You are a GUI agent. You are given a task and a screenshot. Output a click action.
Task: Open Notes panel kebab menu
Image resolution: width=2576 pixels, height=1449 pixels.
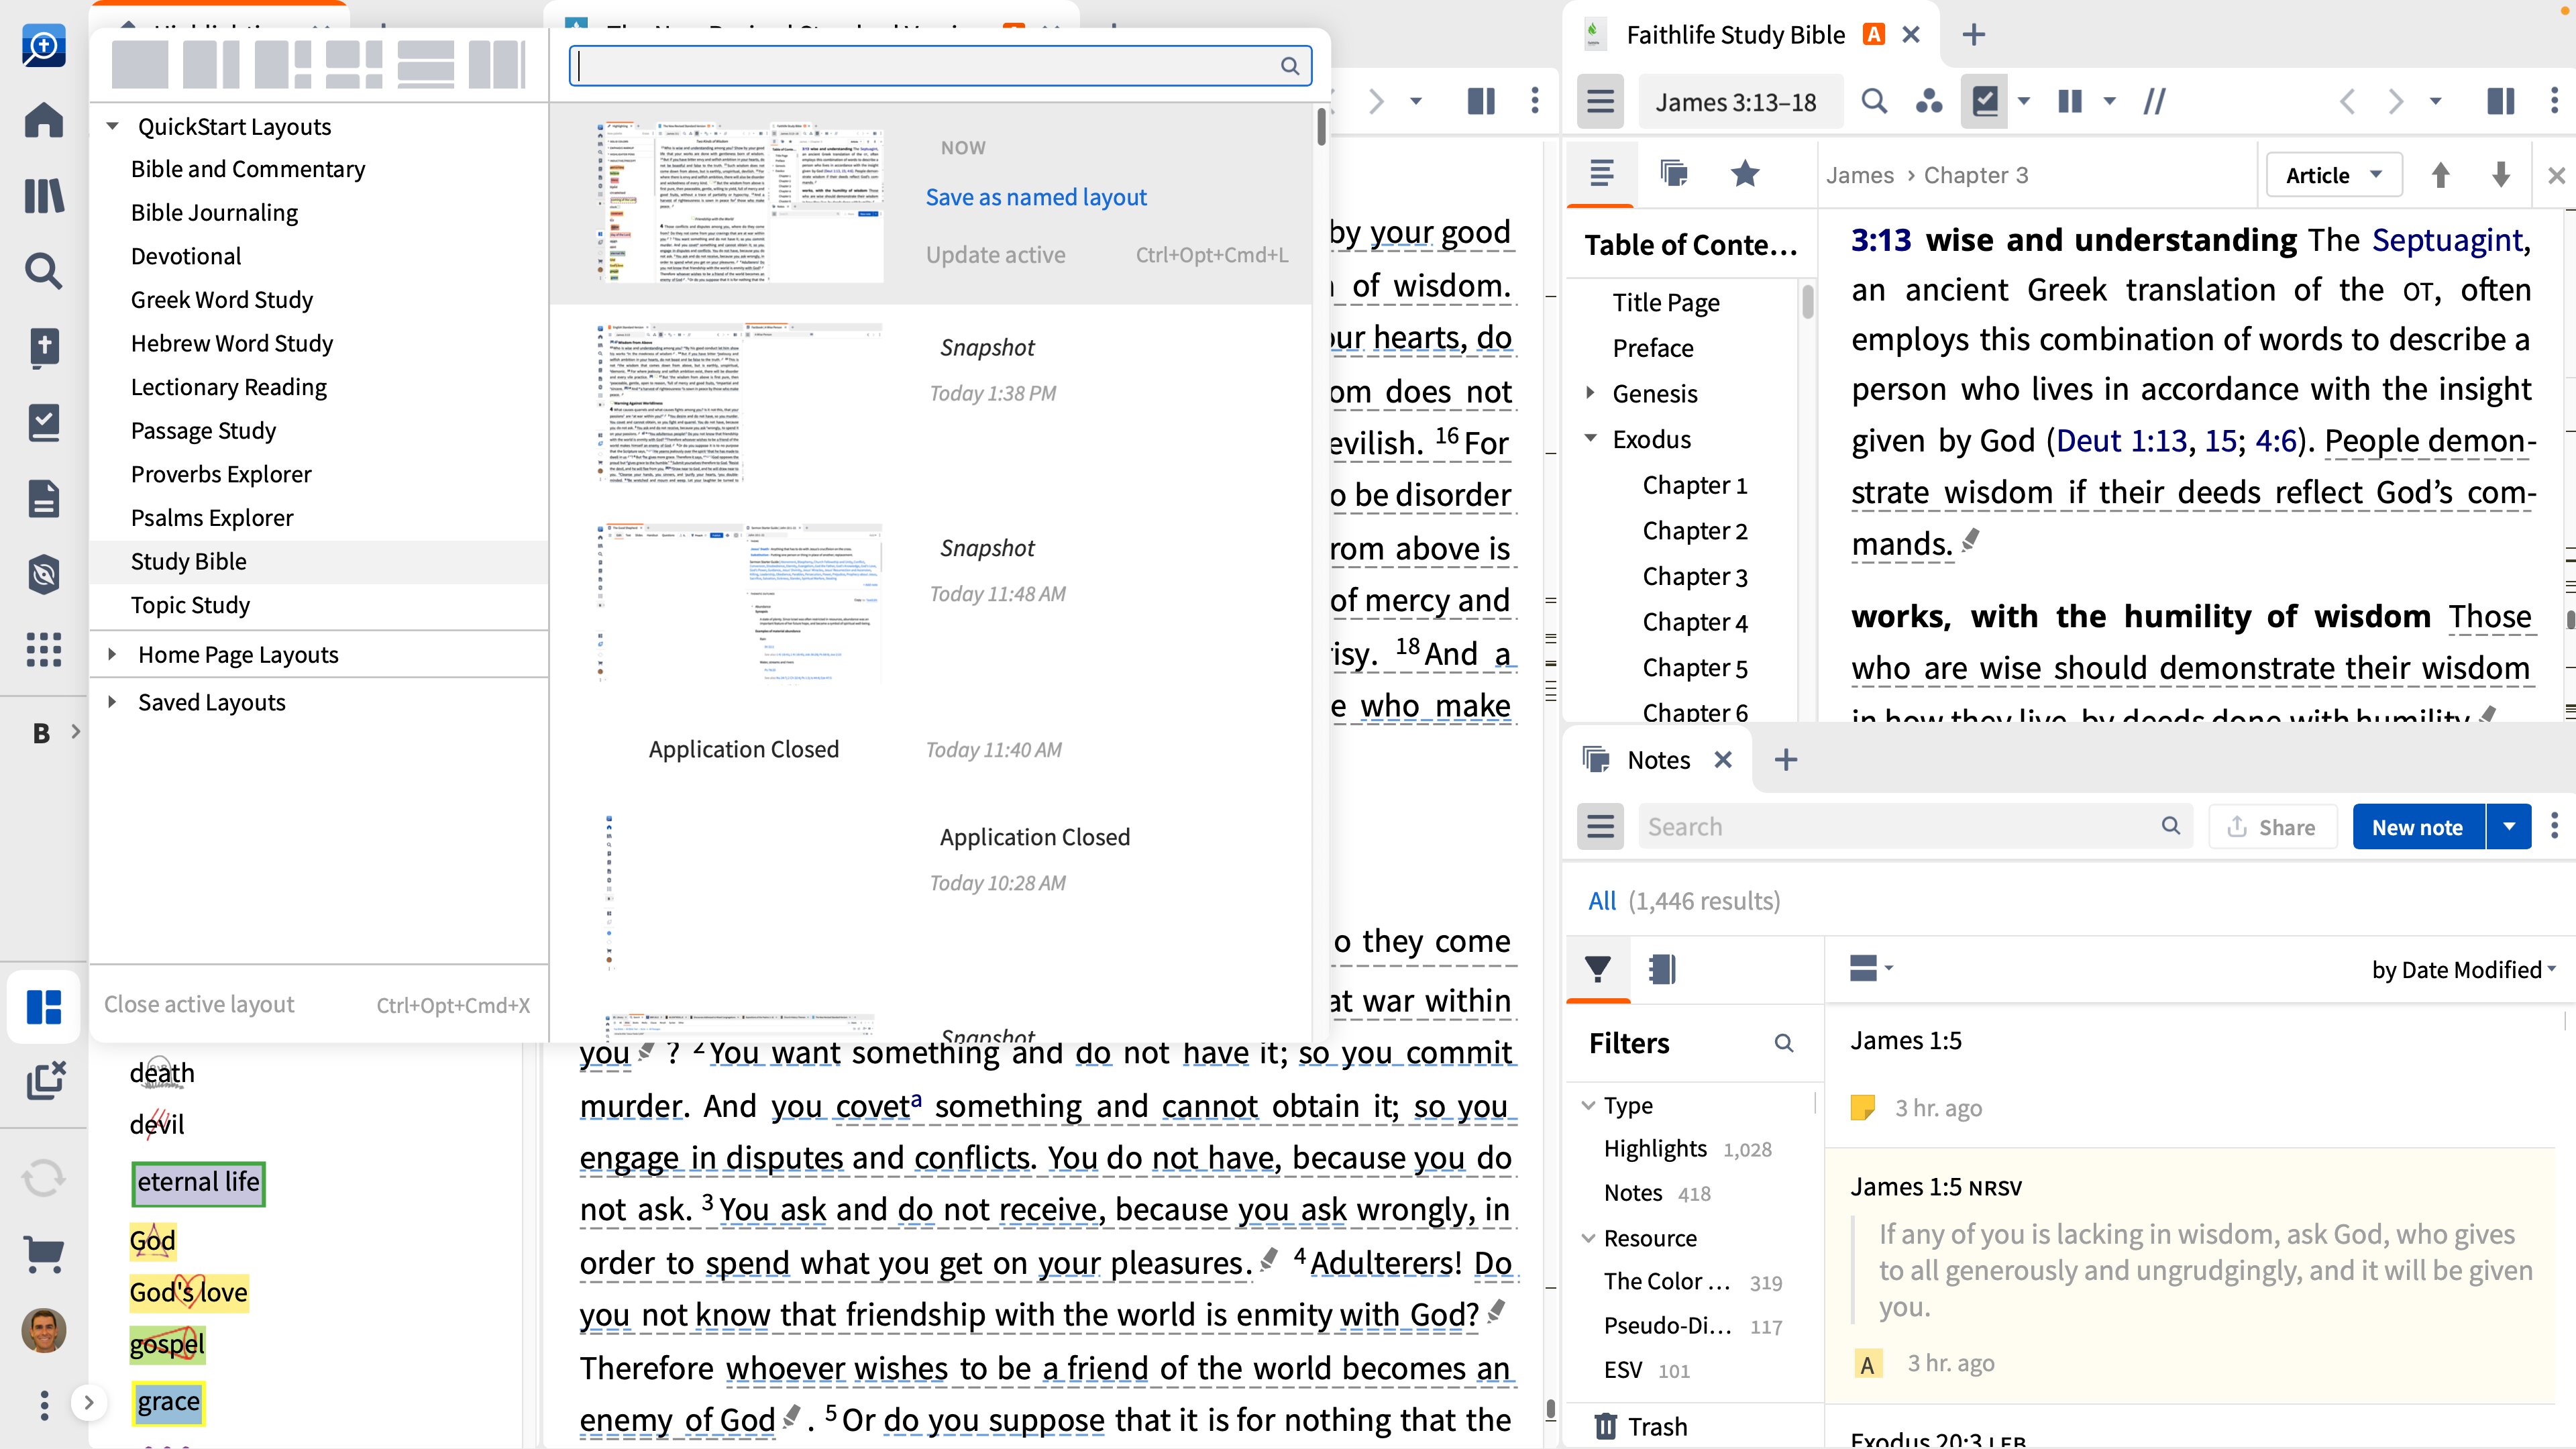2554,826
